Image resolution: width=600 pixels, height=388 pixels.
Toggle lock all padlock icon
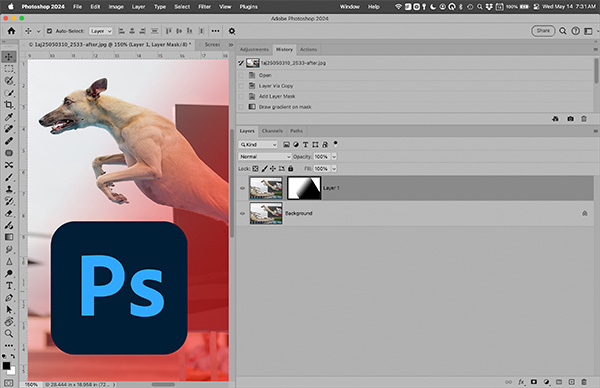coord(291,168)
